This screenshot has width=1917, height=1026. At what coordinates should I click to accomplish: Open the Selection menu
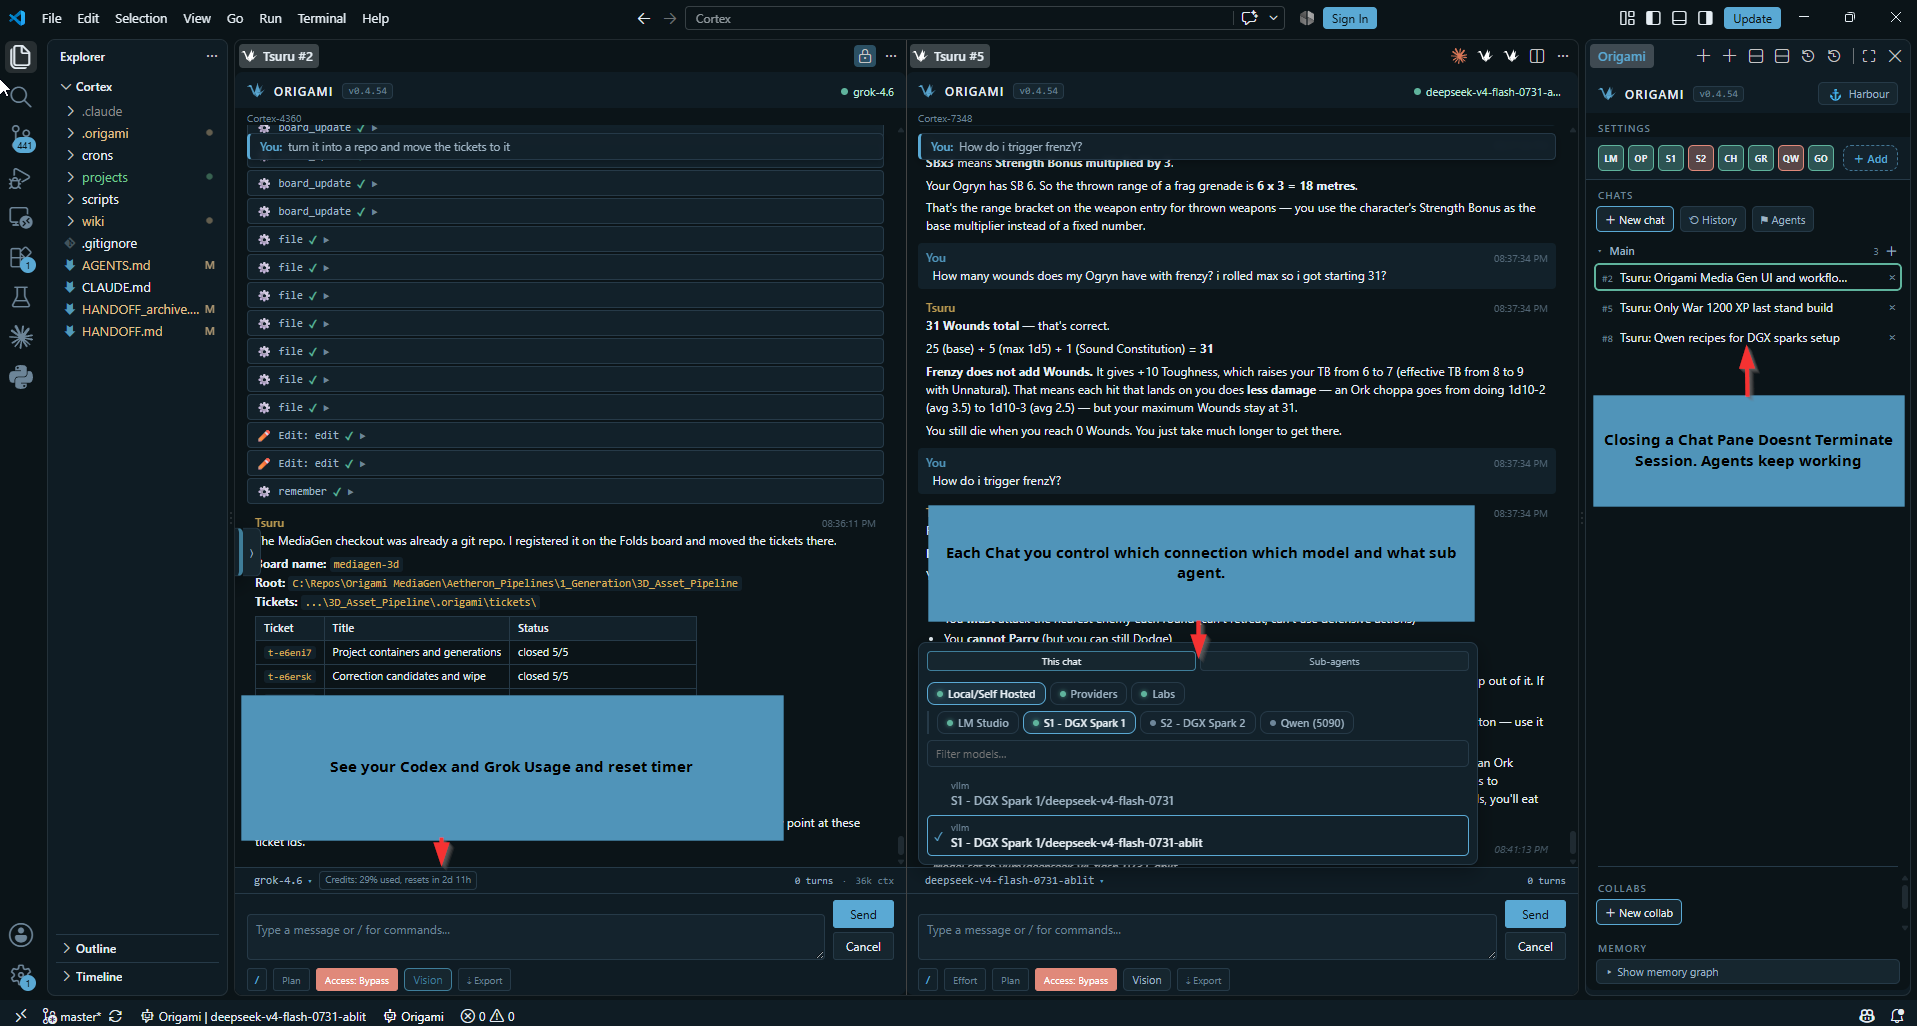[141, 18]
